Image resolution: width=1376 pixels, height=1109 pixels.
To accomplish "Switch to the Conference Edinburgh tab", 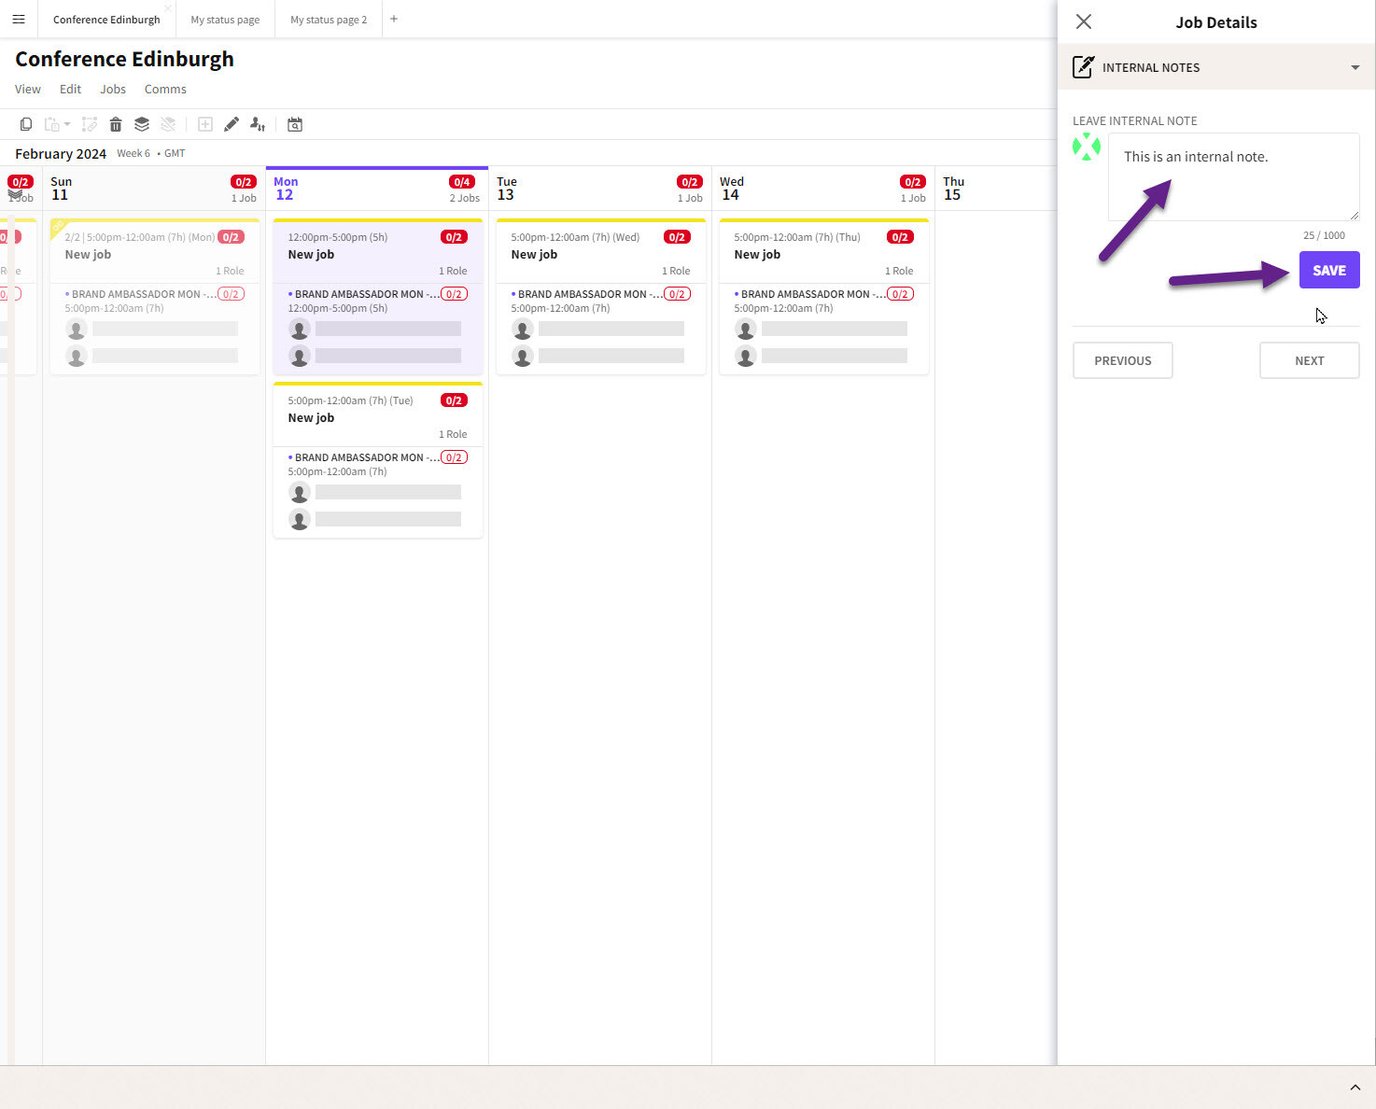I will click(106, 19).
